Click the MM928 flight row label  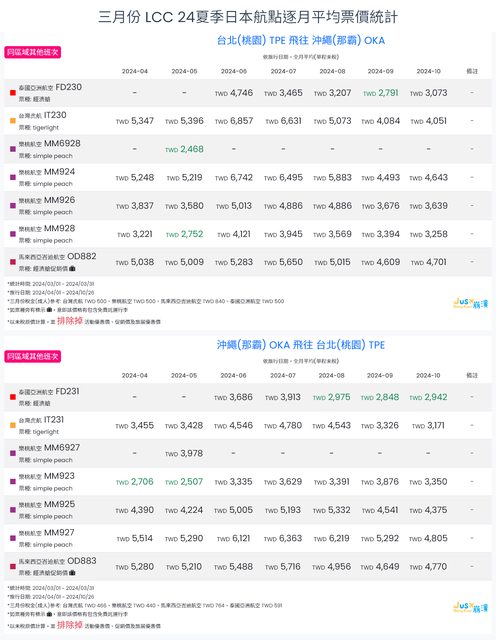(47, 233)
